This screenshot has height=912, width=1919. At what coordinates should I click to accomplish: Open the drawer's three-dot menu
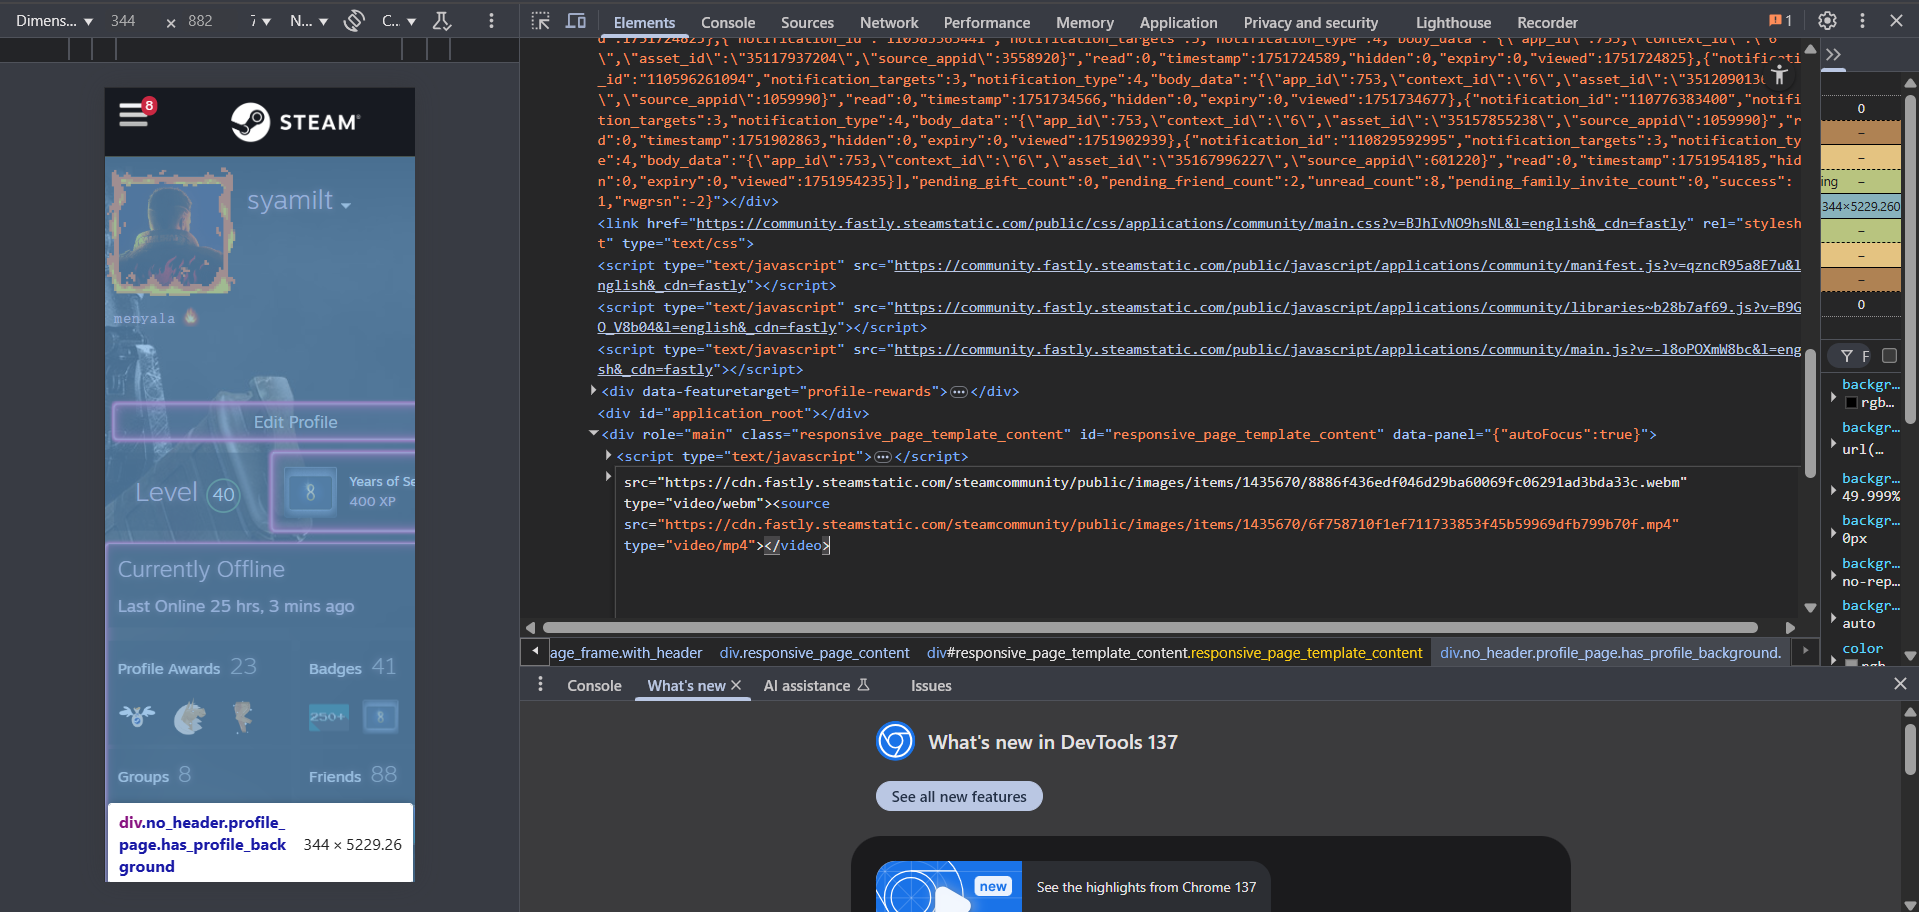point(540,685)
